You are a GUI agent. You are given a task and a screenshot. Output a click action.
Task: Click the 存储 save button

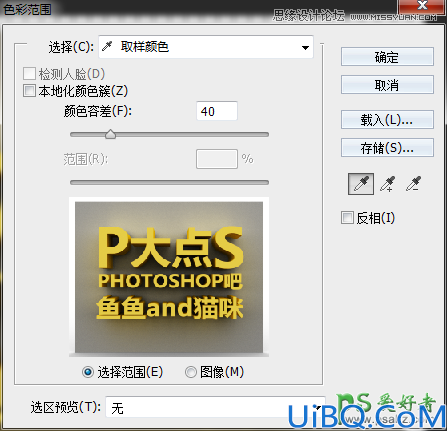(x=387, y=147)
